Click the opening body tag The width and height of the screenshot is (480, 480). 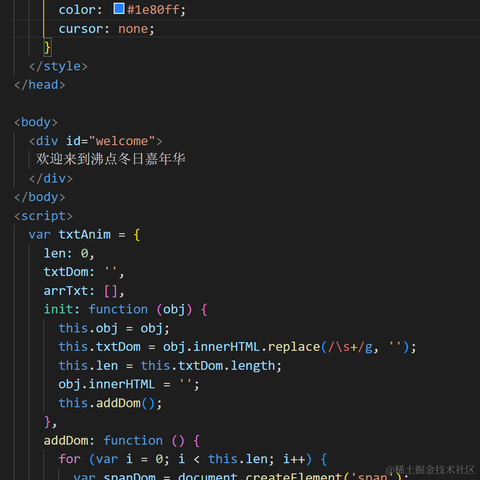coord(36,122)
